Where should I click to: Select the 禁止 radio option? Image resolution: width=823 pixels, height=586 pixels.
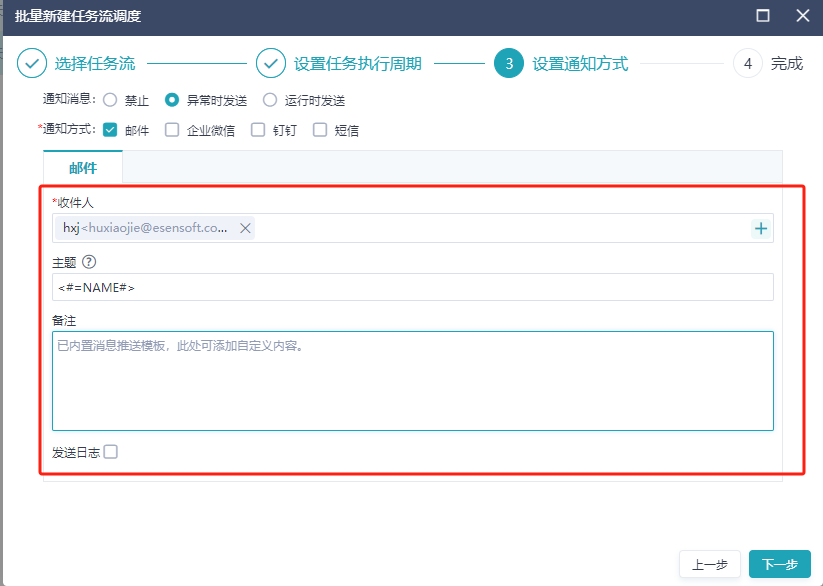pos(110,100)
